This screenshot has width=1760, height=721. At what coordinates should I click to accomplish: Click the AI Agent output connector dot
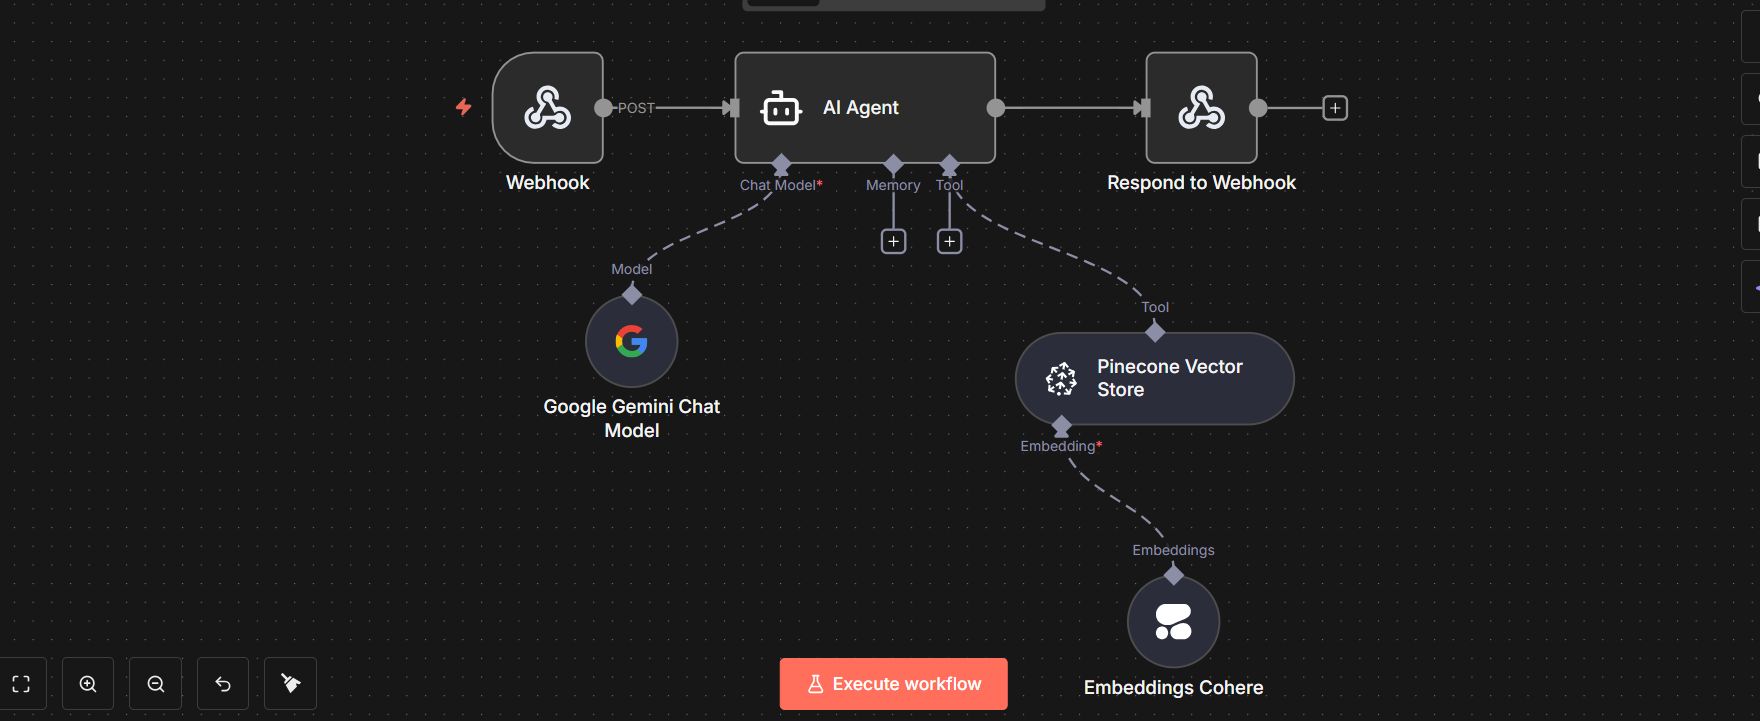point(995,108)
